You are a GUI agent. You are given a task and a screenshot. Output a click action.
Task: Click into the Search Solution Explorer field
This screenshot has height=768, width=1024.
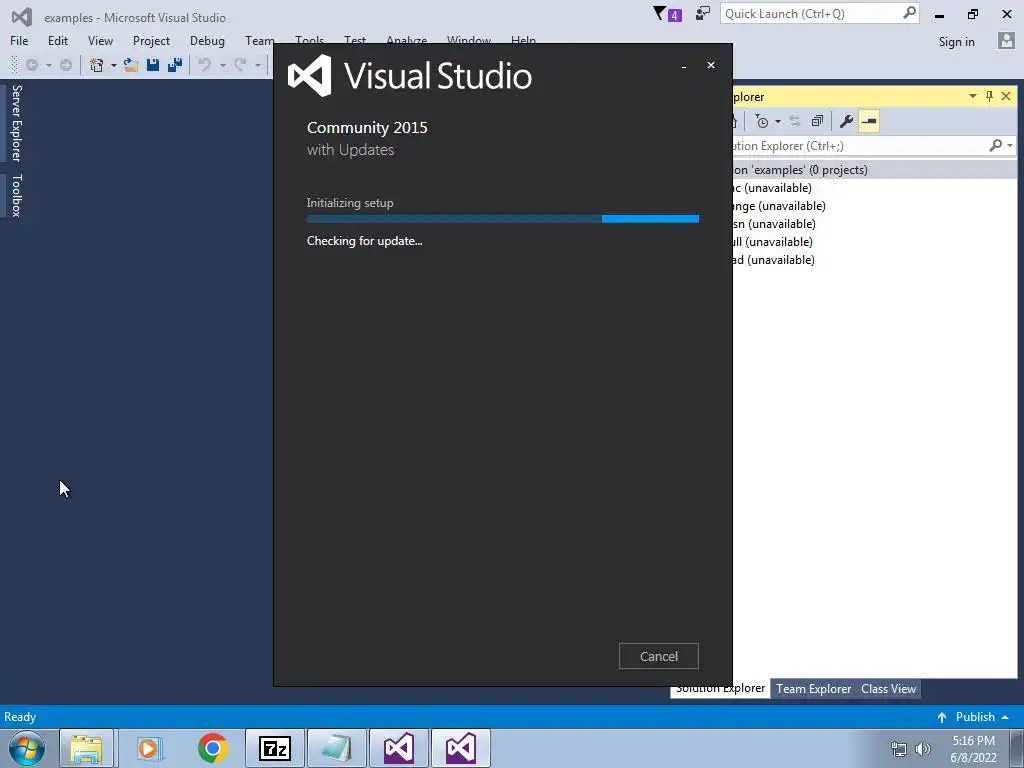[x=858, y=145]
